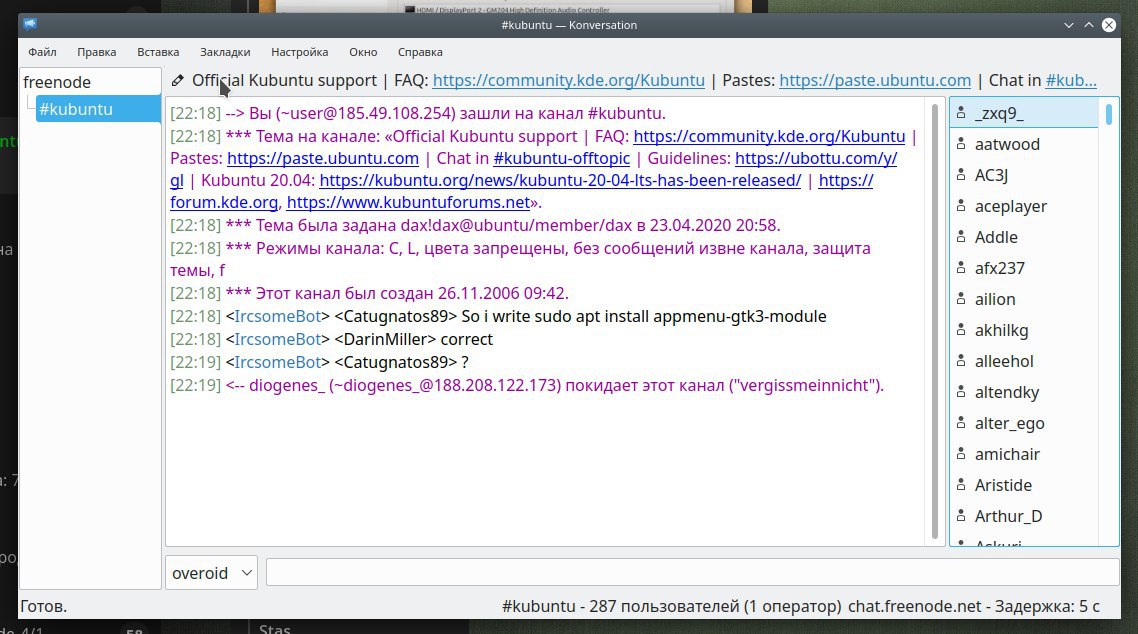Click the Готов status text
The width and height of the screenshot is (1138, 634).
pyautogui.click(x=44, y=606)
